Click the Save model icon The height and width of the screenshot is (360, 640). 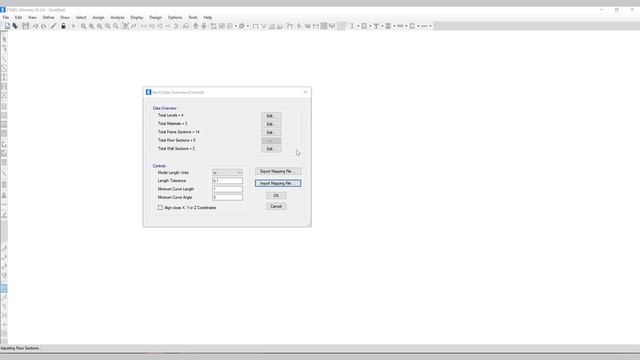pos(26,26)
